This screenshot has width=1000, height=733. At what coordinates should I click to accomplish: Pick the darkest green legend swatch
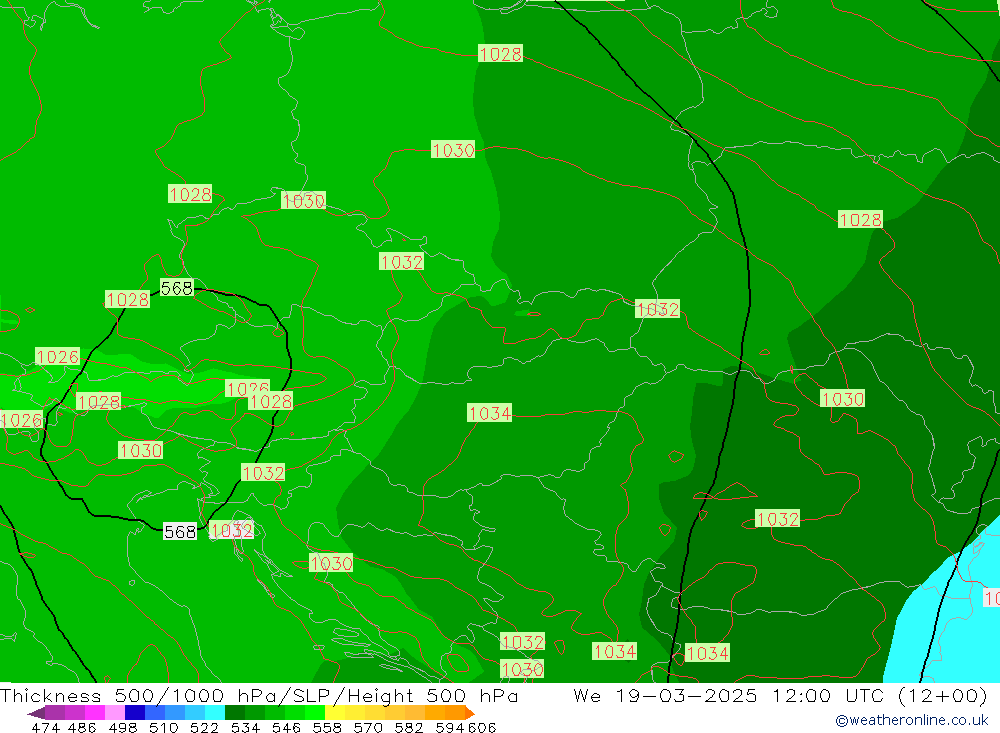click(235, 713)
